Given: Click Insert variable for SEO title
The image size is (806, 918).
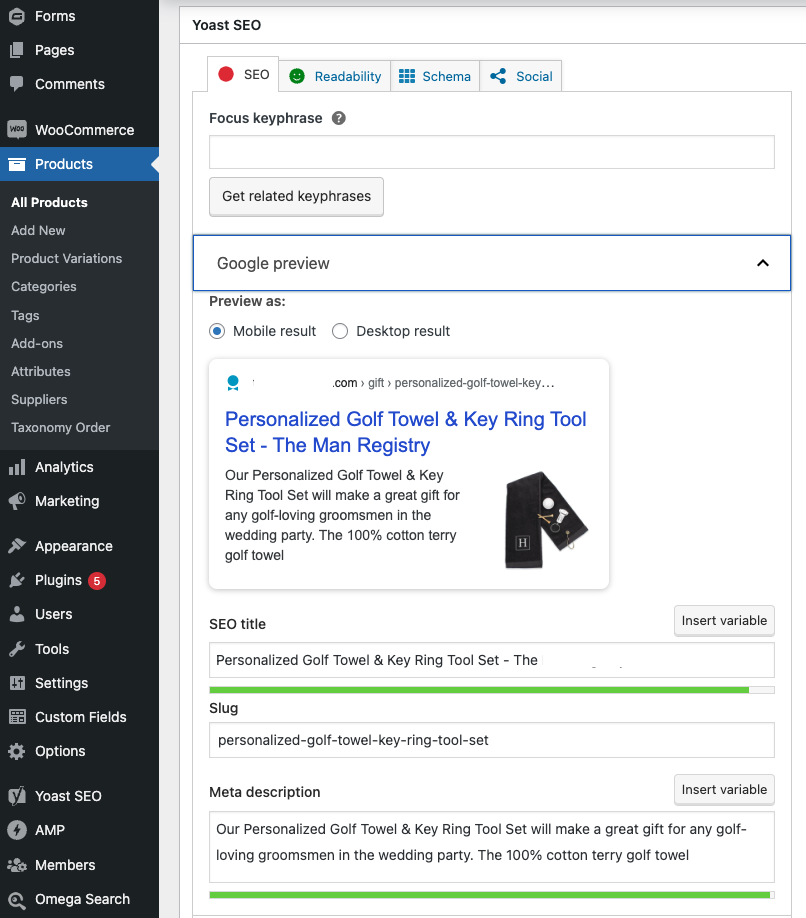Looking at the screenshot, I should (x=724, y=620).
